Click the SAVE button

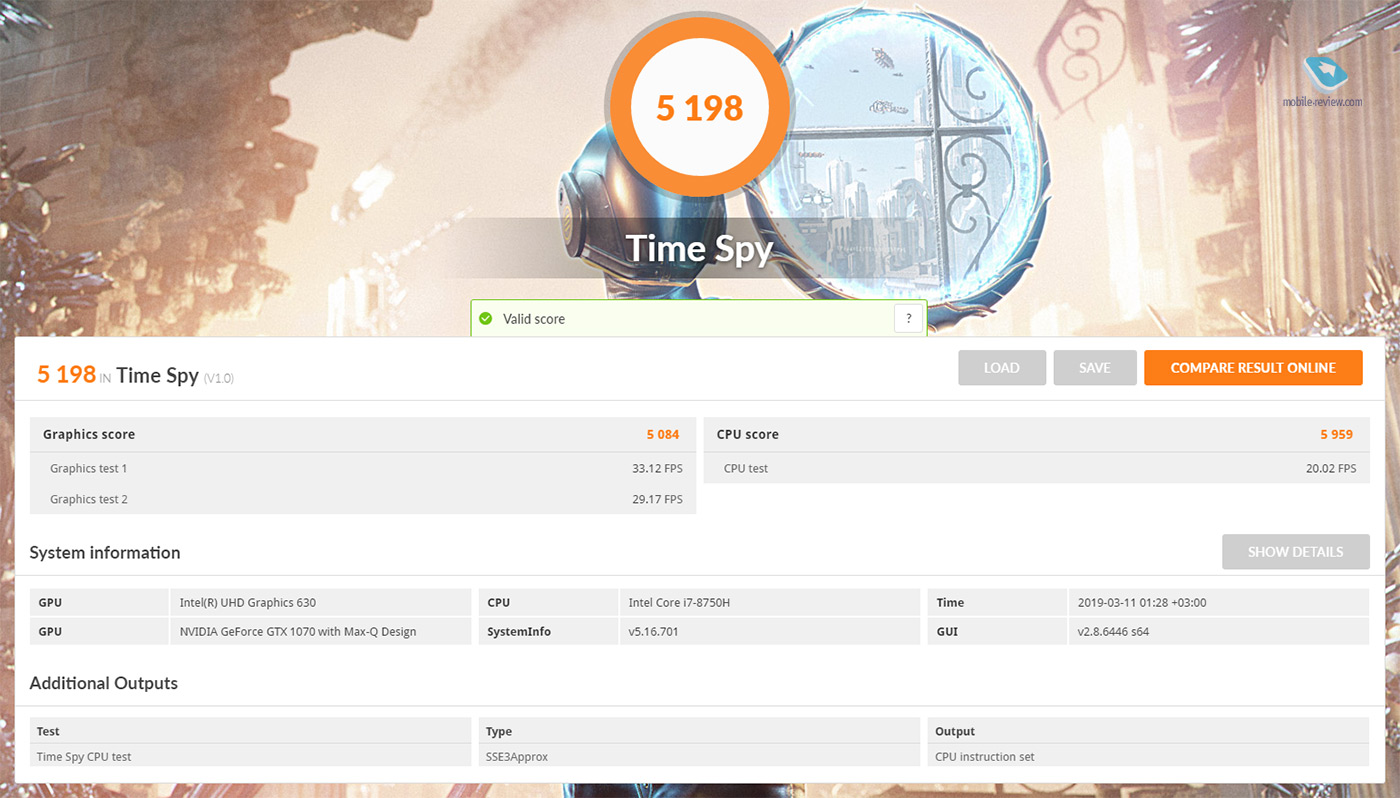tap(1095, 368)
